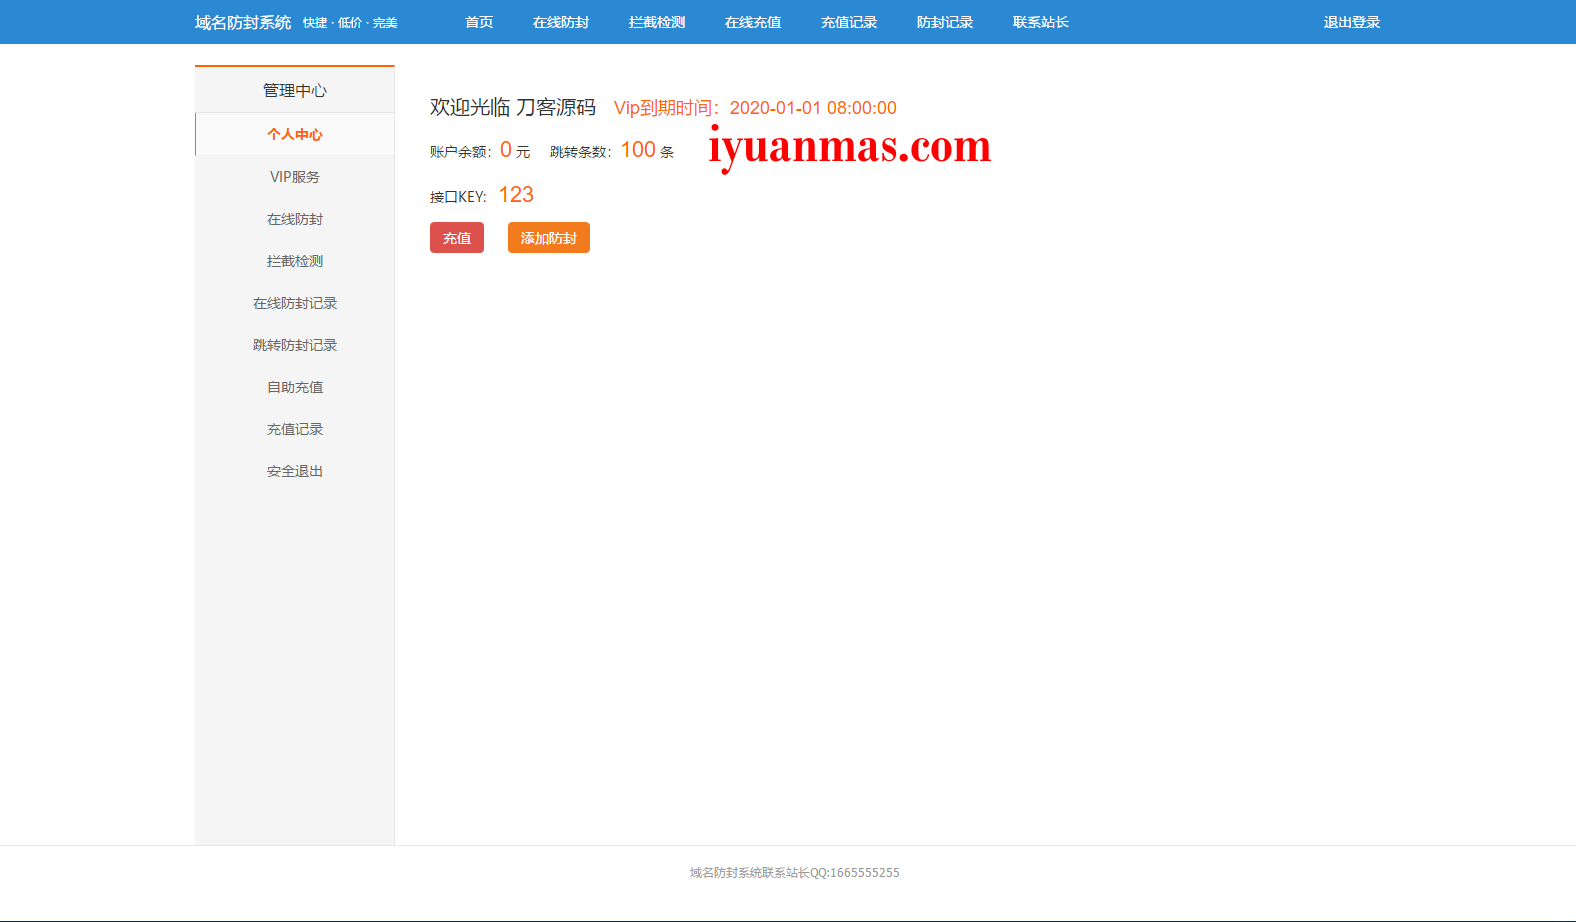Screen dimensions: 1576x922
Task: Open 跳转防封记录 in the sidebar
Action: click(295, 345)
